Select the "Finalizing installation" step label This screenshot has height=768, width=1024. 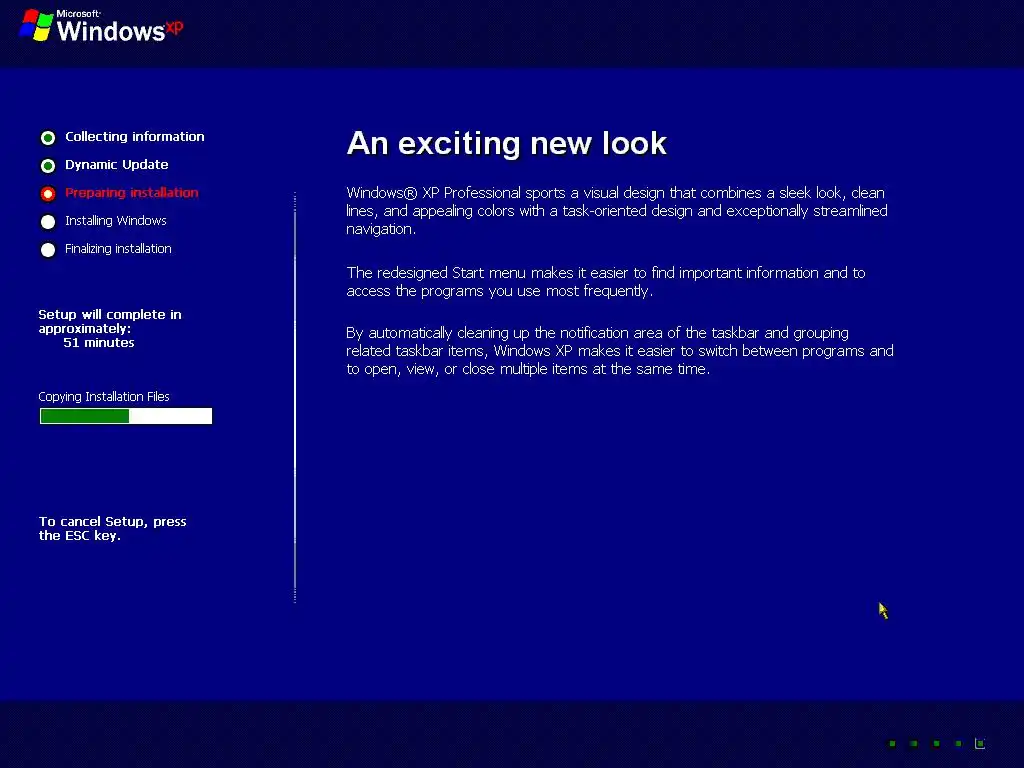tap(118, 249)
